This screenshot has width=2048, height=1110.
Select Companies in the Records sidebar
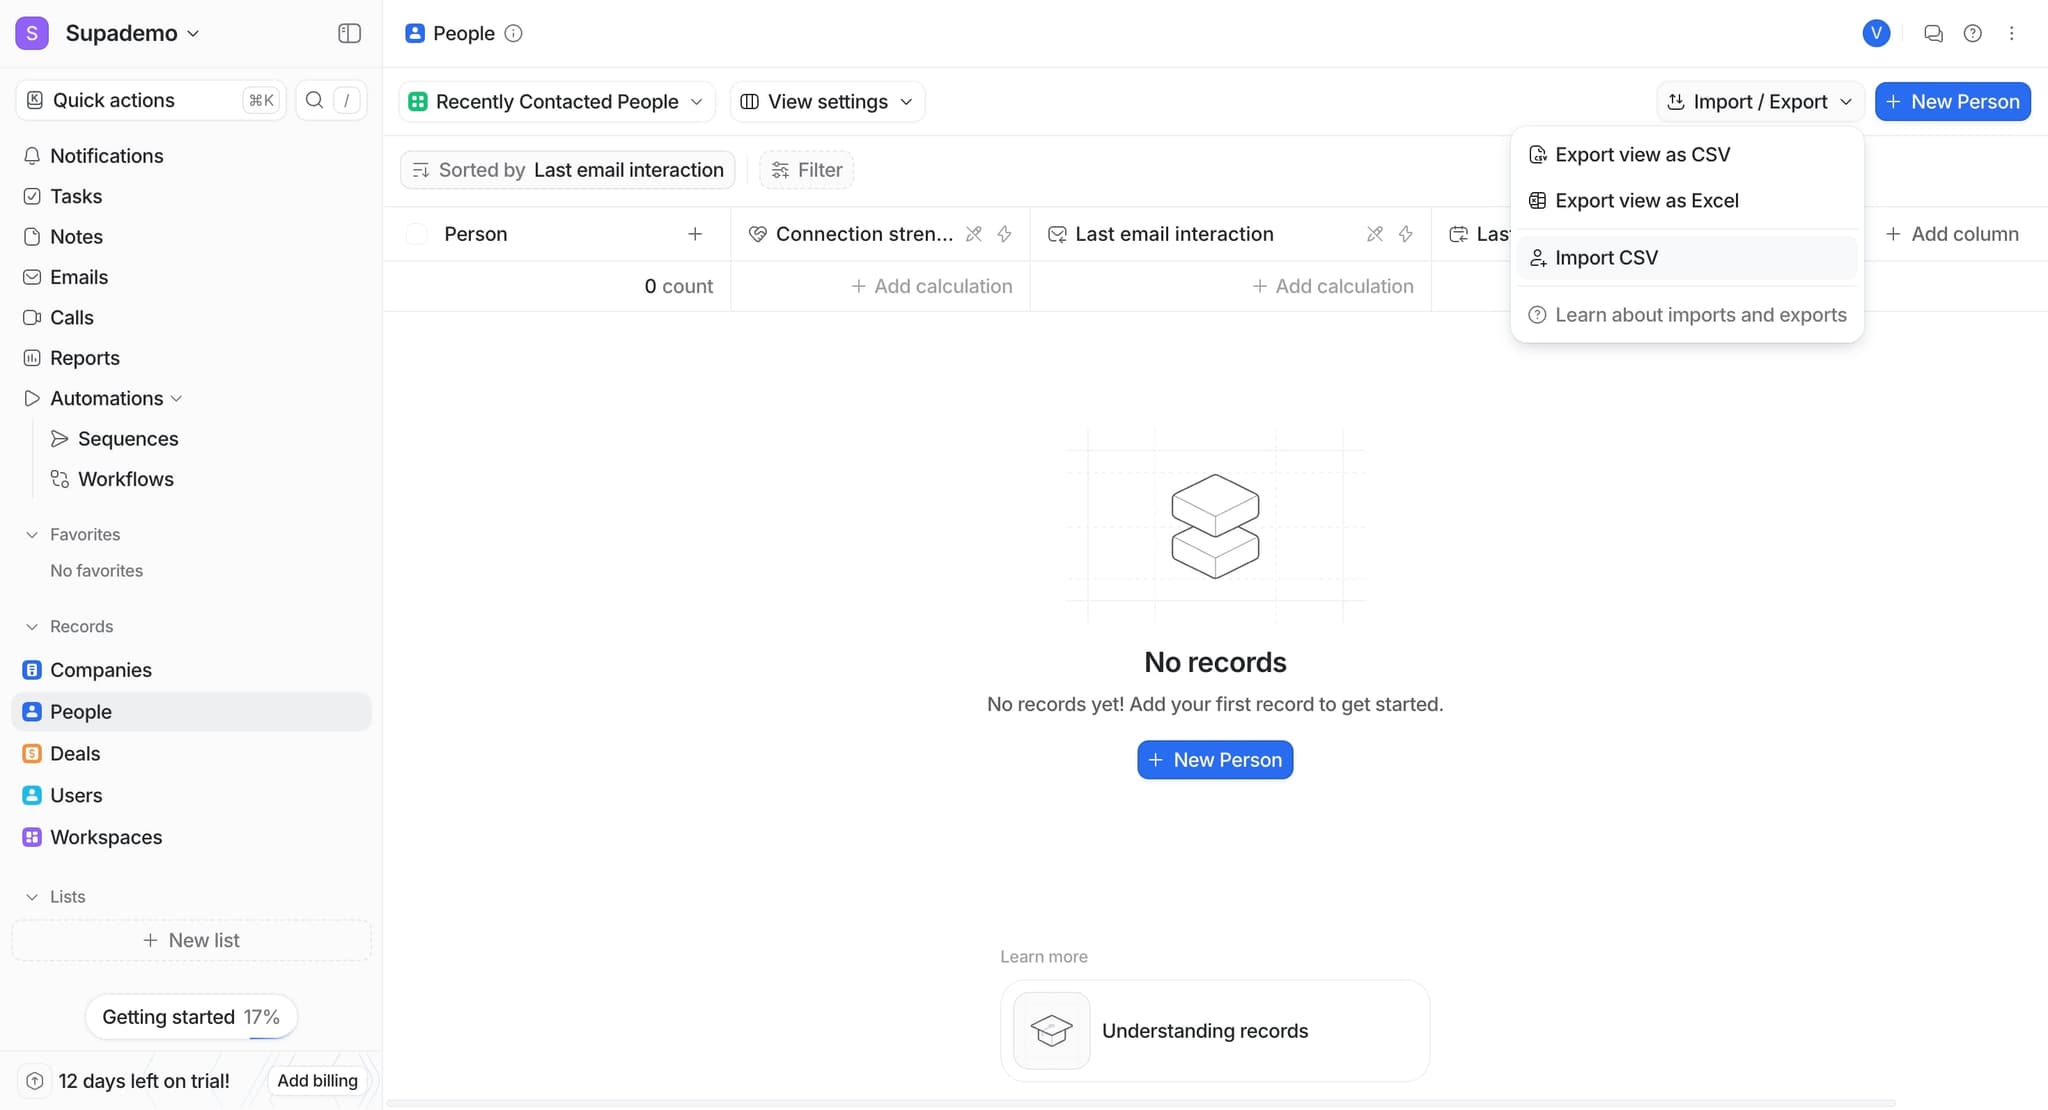click(100, 670)
